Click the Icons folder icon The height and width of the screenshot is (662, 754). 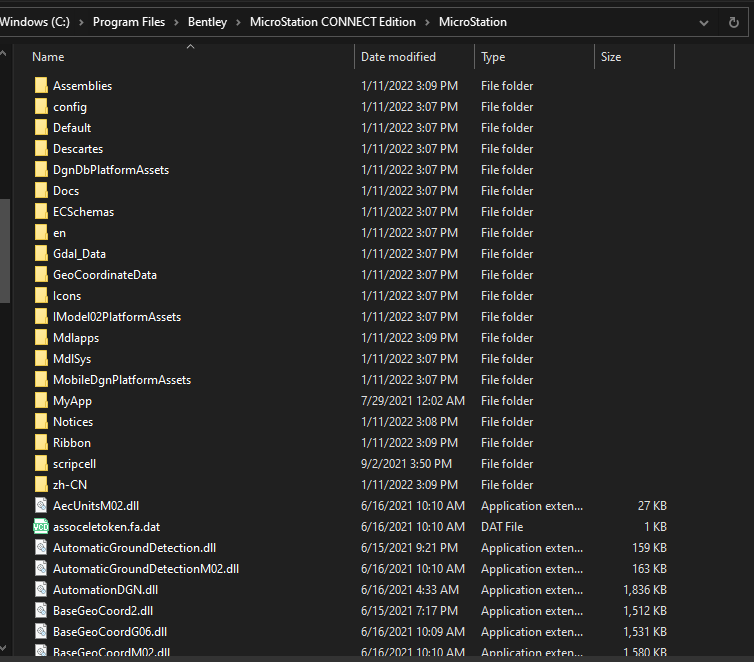tap(41, 296)
